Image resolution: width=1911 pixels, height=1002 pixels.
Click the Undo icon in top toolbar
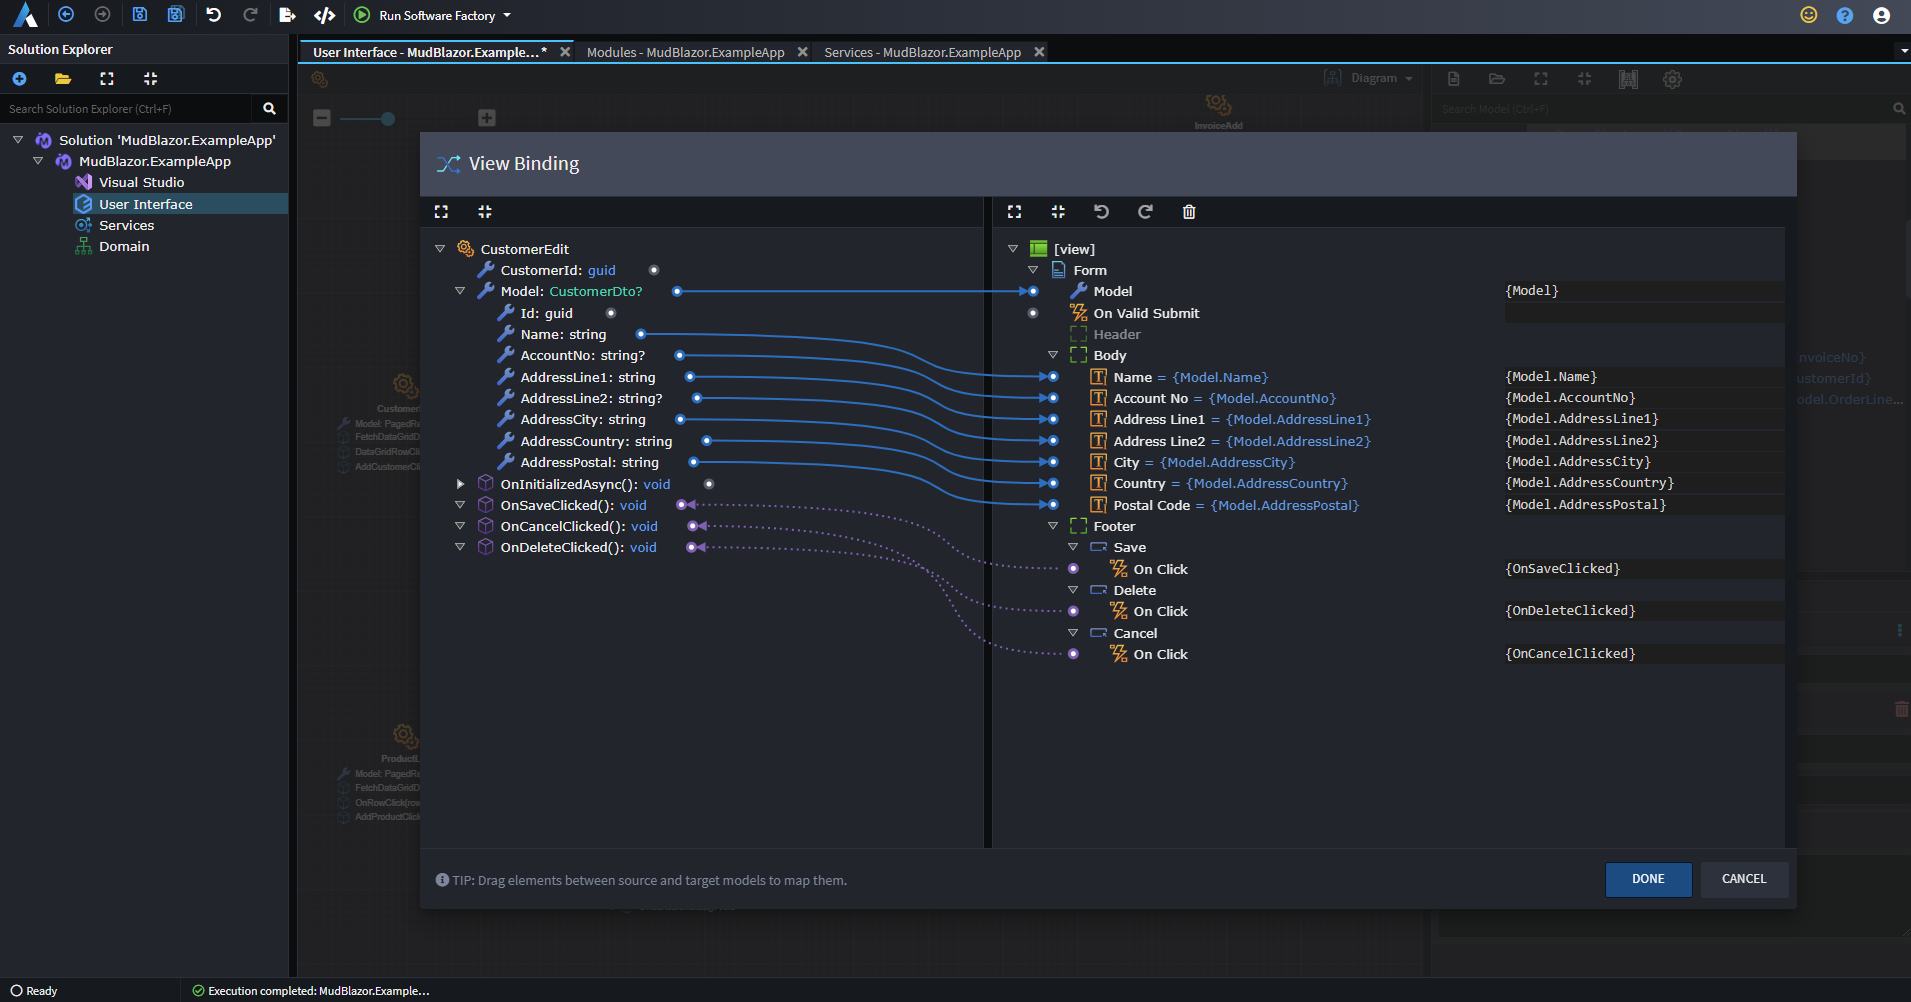tap(213, 15)
